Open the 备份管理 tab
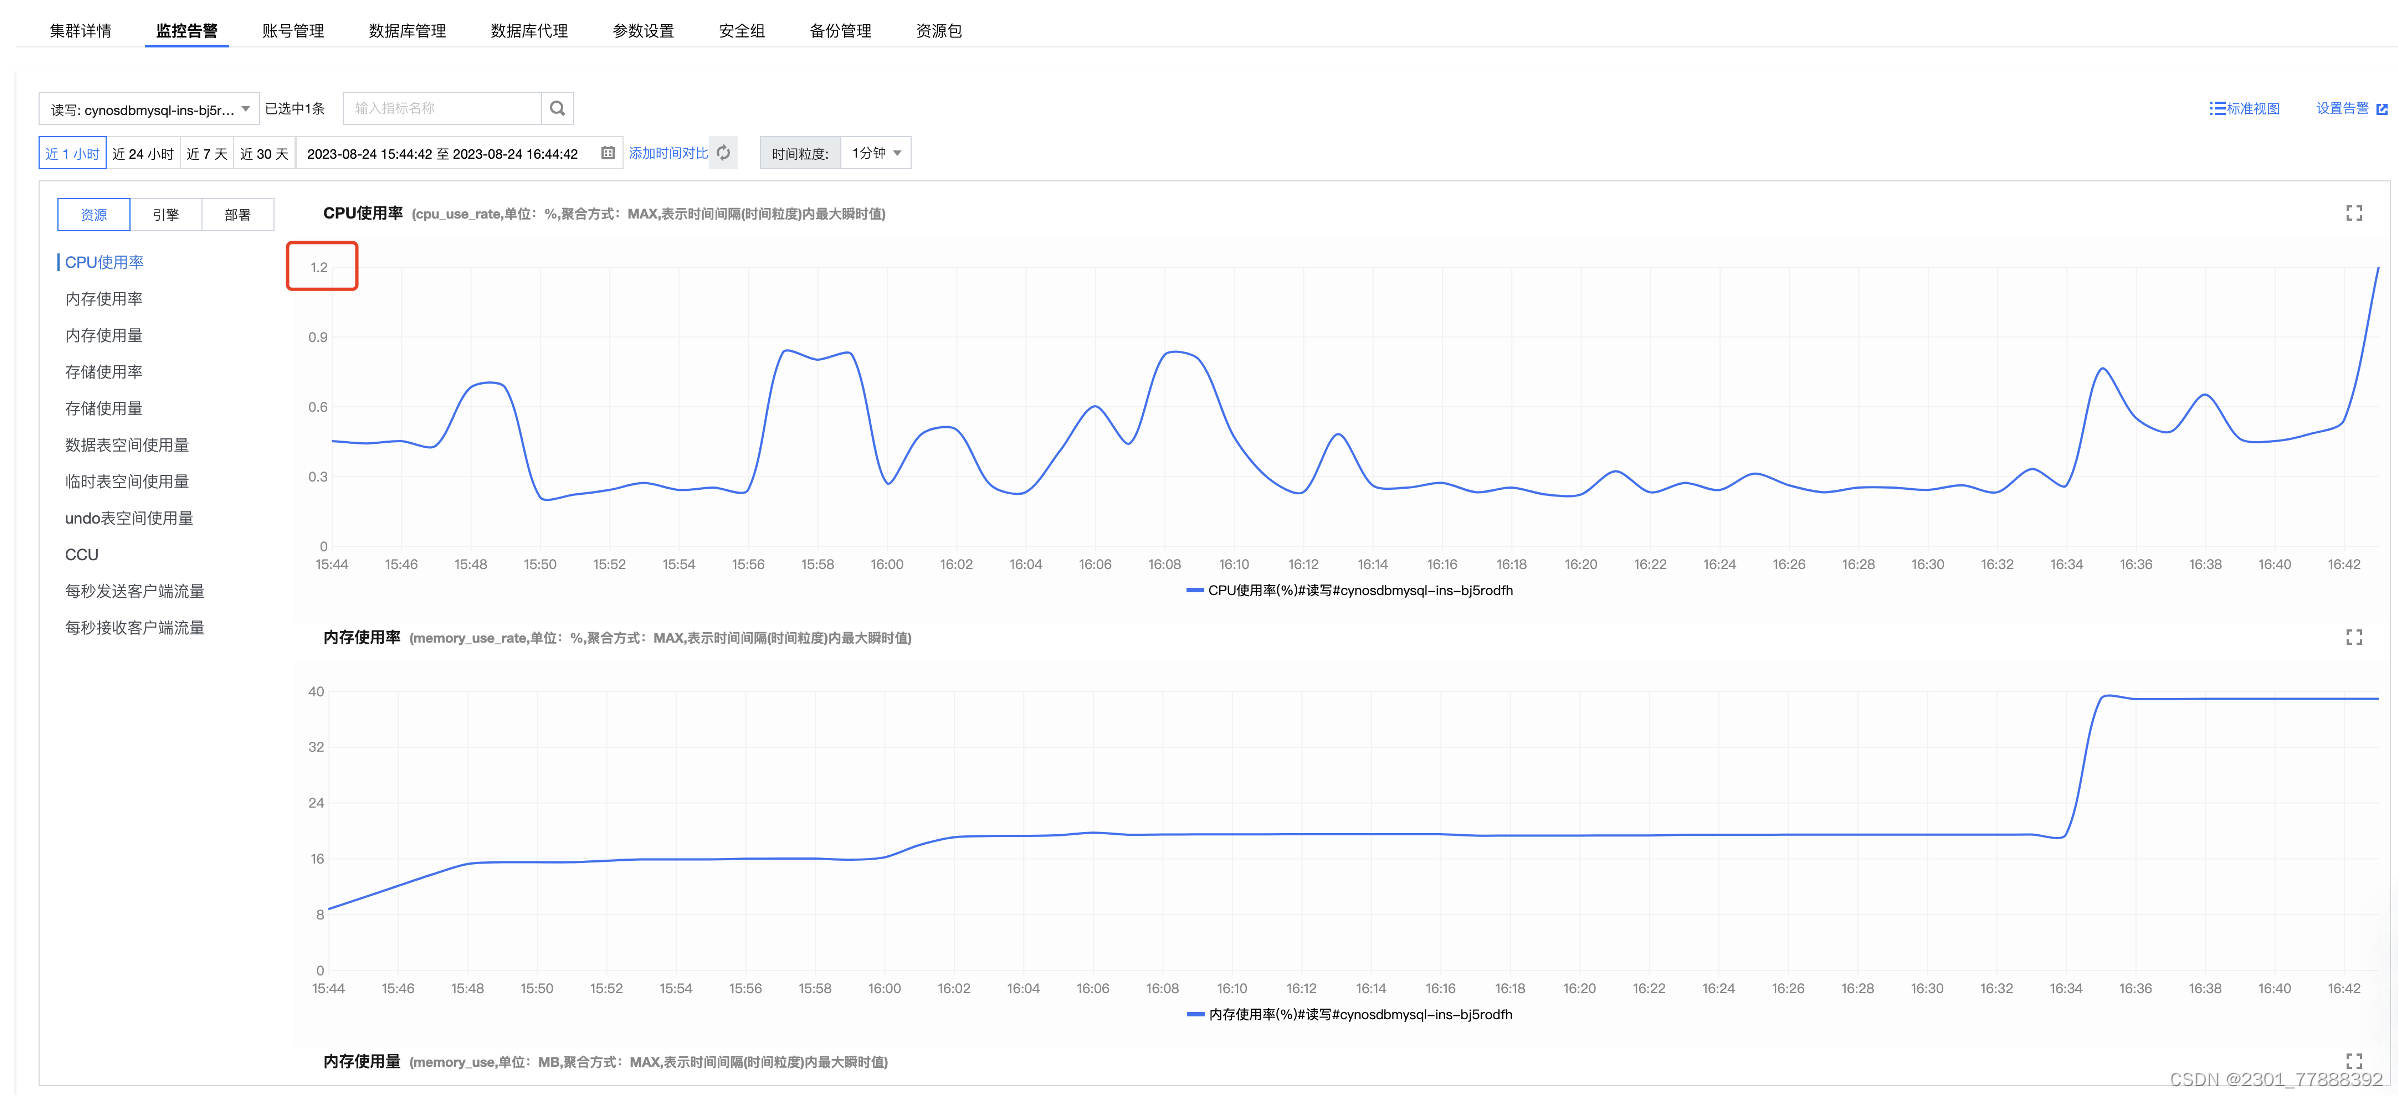This screenshot has height=1098, width=2398. [x=840, y=31]
